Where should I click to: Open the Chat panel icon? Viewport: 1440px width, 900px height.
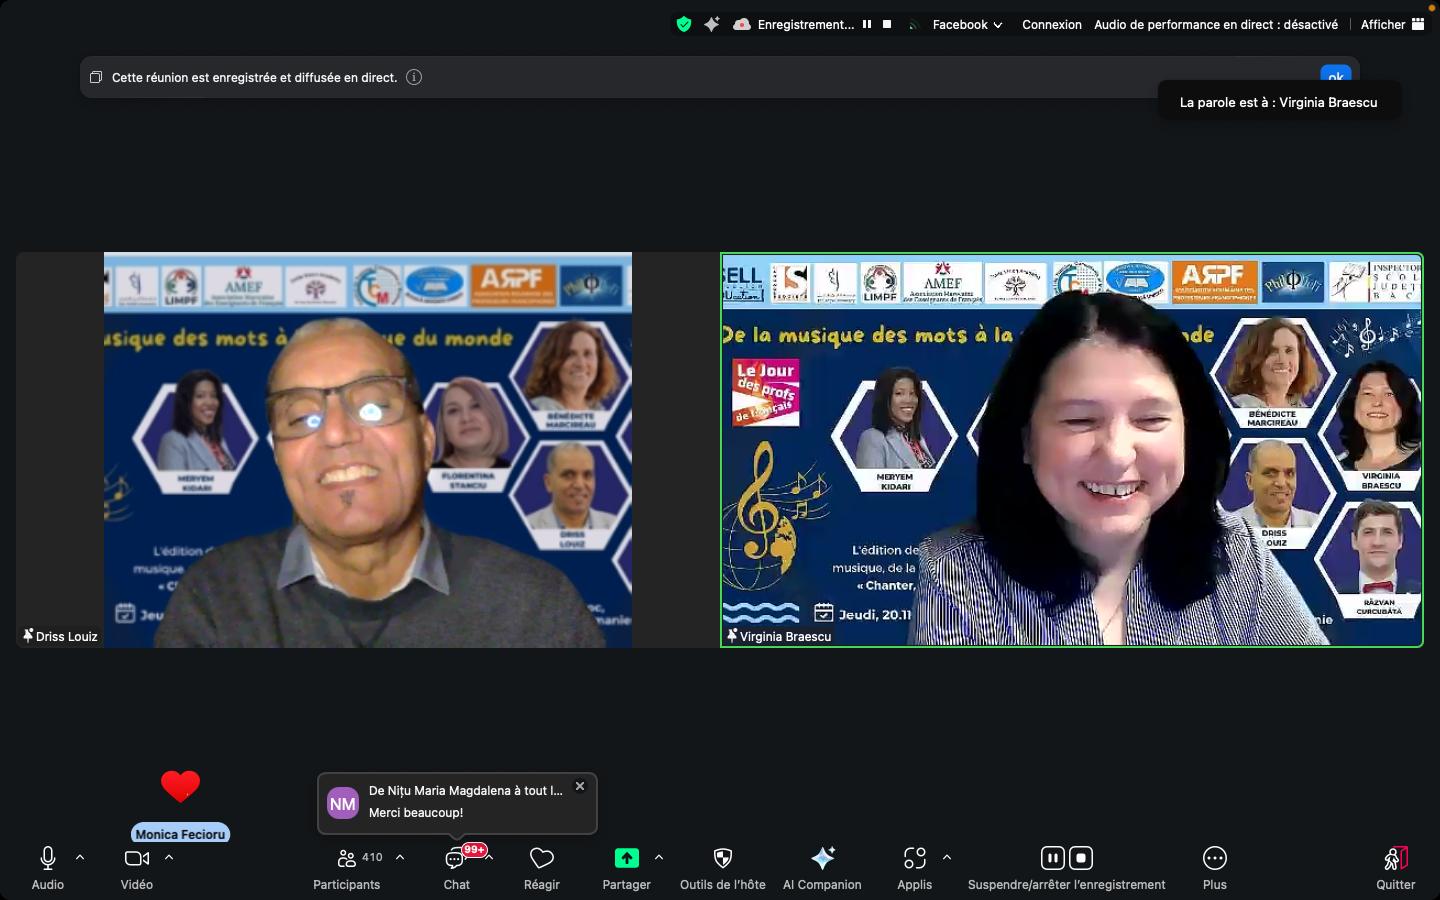pos(456,859)
